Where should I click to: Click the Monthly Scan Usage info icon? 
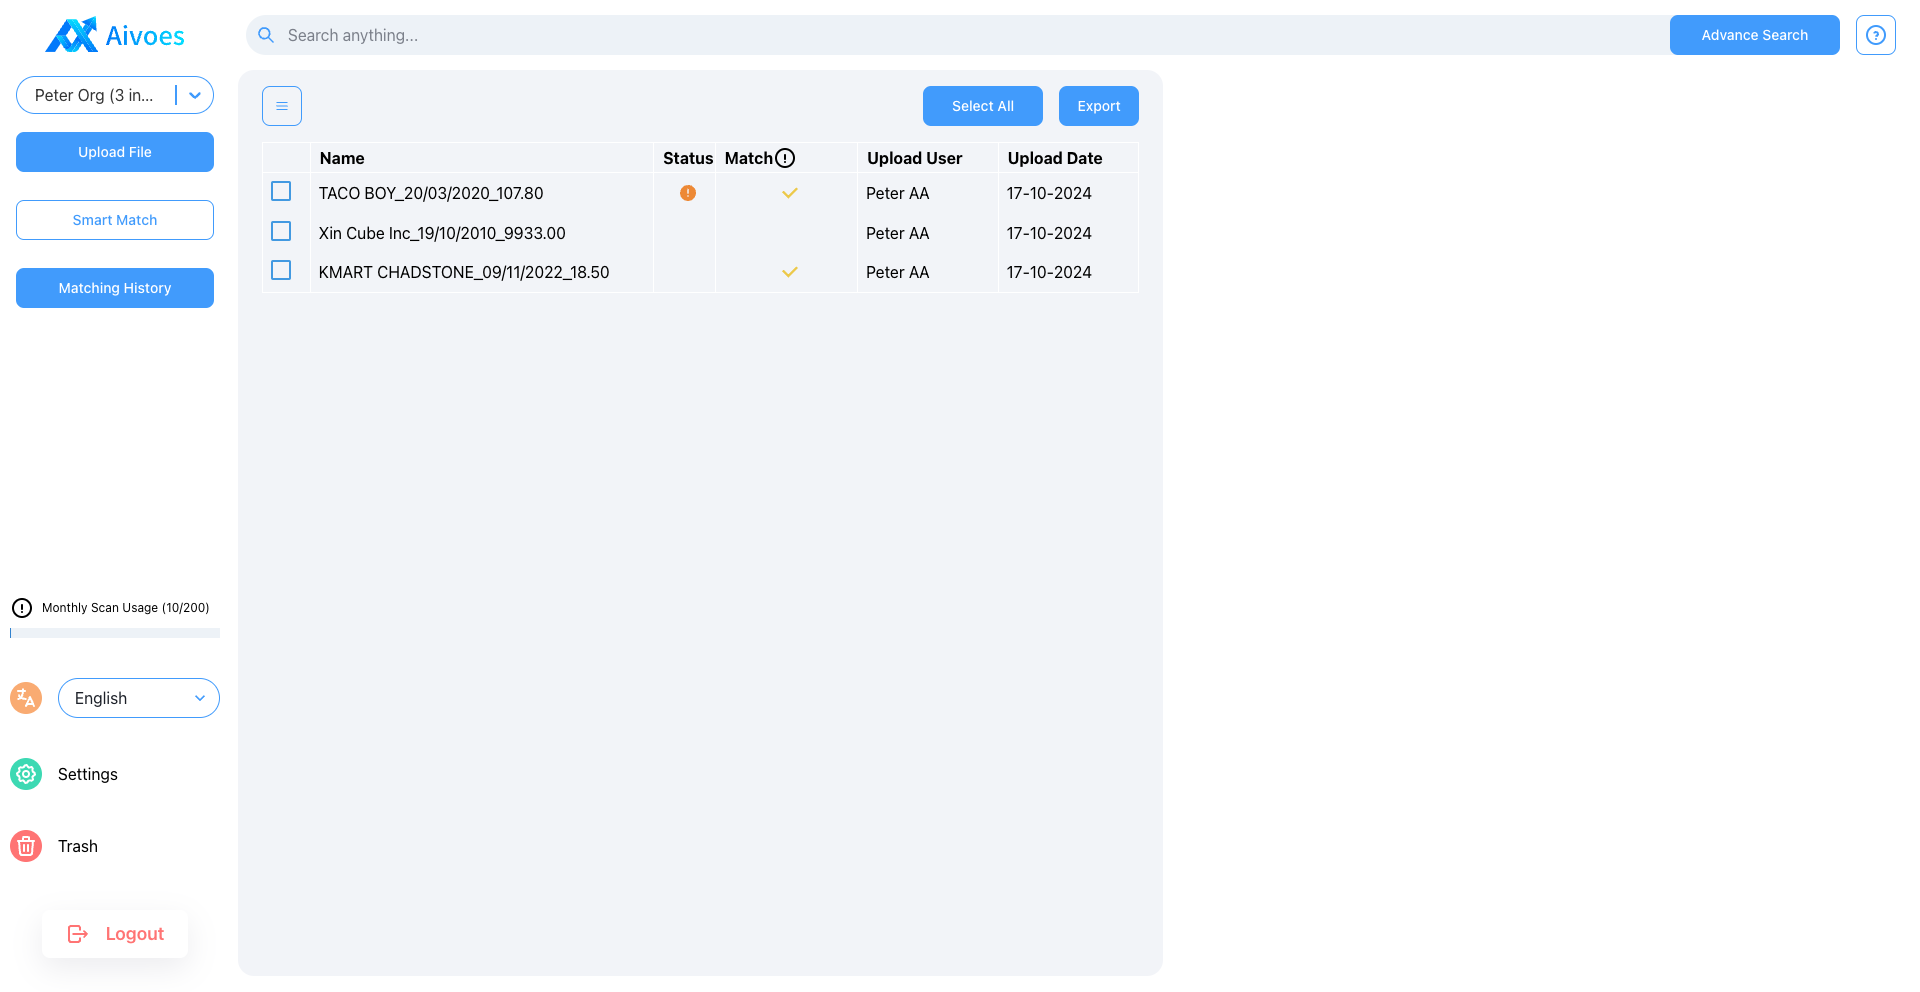click(x=22, y=608)
